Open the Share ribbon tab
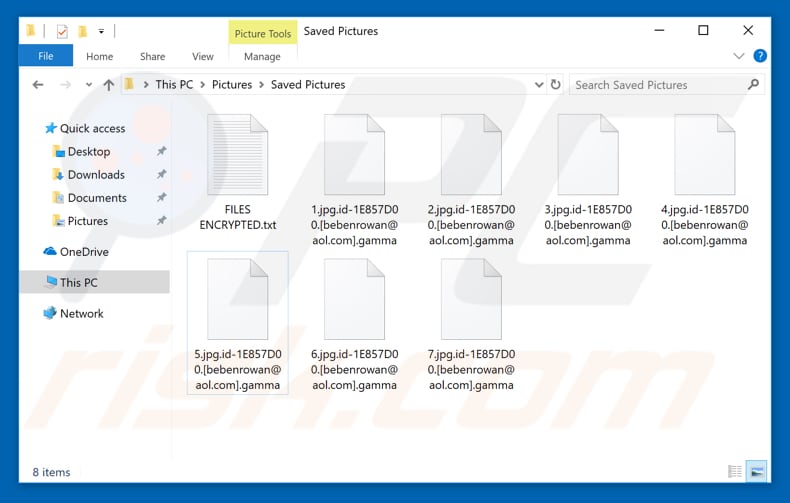This screenshot has height=503, width=790. (153, 57)
